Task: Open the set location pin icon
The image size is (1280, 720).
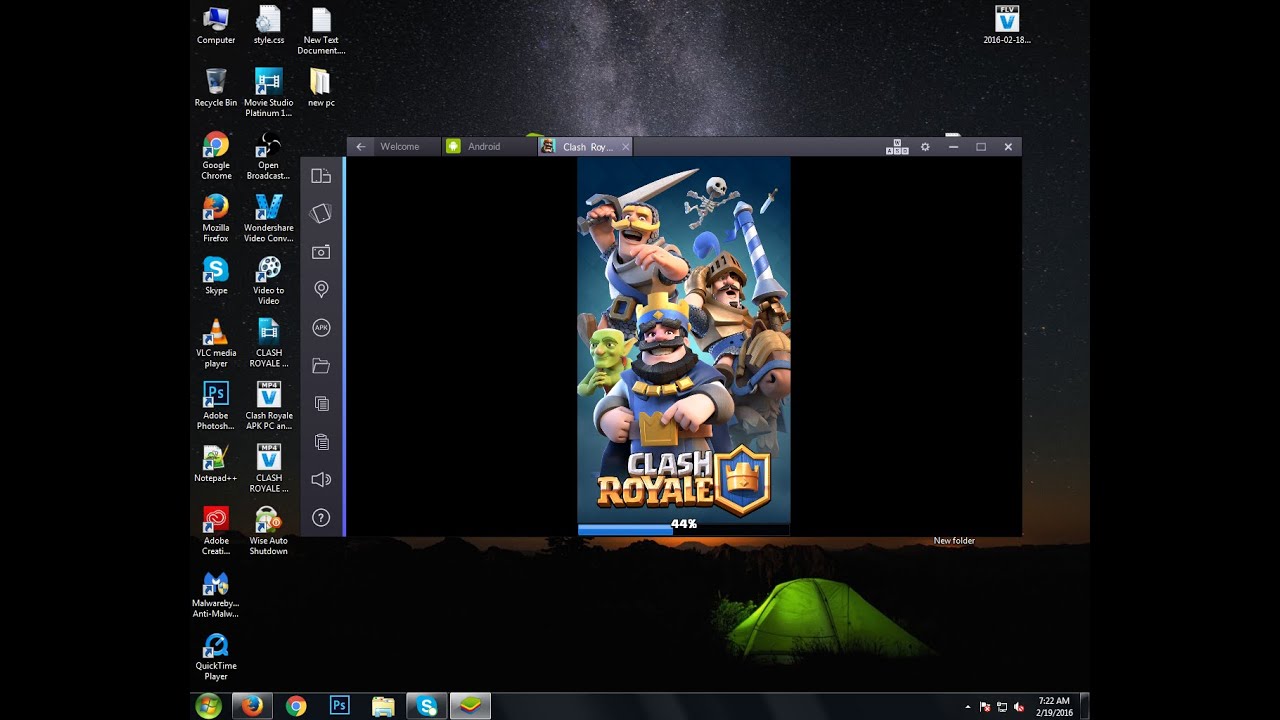Action: [x=321, y=289]
